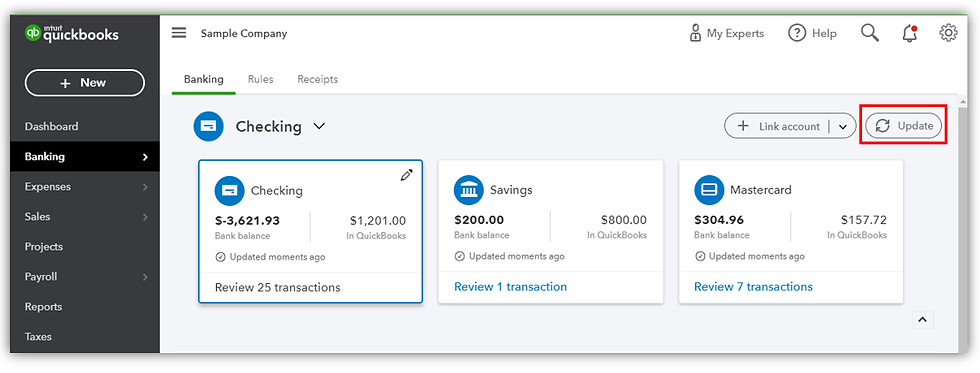Open the settings gear icon
This screenshot has width=980, height=373.
click(948, 33)
